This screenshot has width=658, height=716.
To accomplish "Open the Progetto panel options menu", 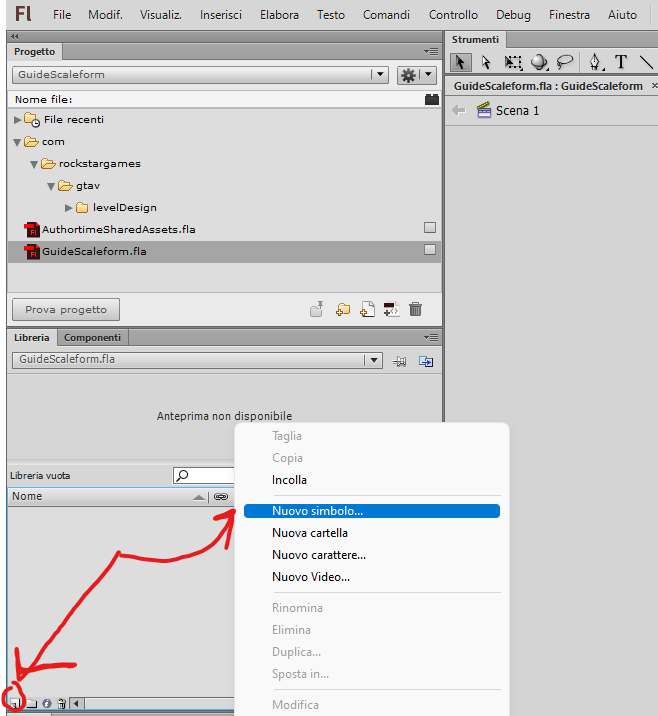I will pyautogui.click(x=431, y=52).
